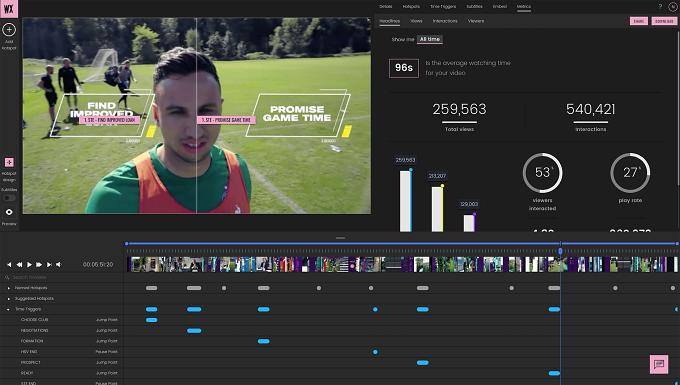680x385 pixels.
Task: Click the Find Improved Loan hotspot label
Action: tap(109, 120)
